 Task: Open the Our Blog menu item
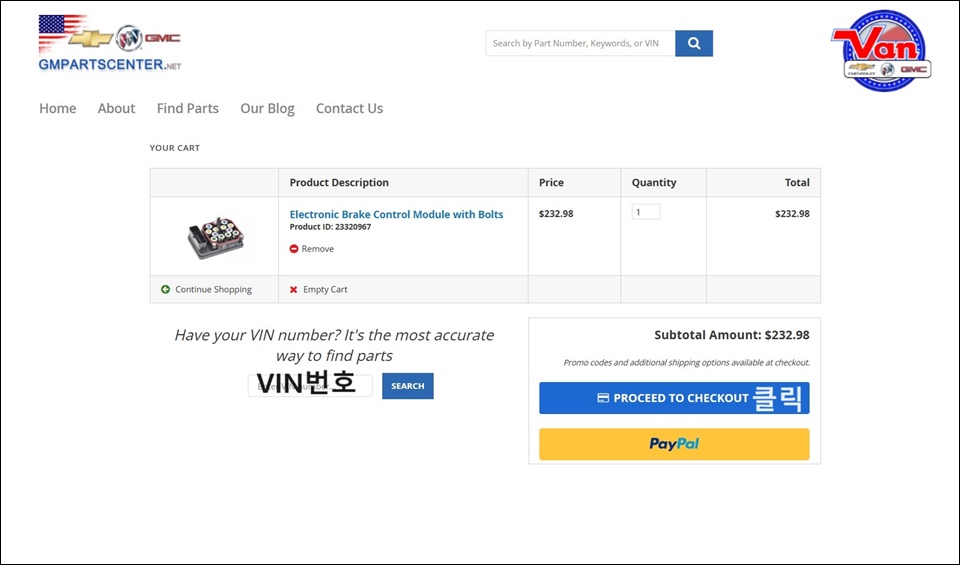coord(267,108)
